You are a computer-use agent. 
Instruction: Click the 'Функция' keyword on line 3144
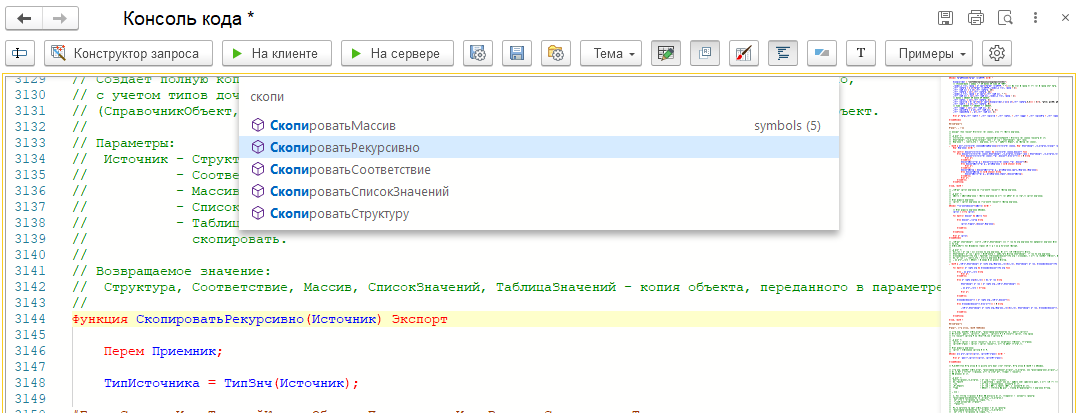100,319
